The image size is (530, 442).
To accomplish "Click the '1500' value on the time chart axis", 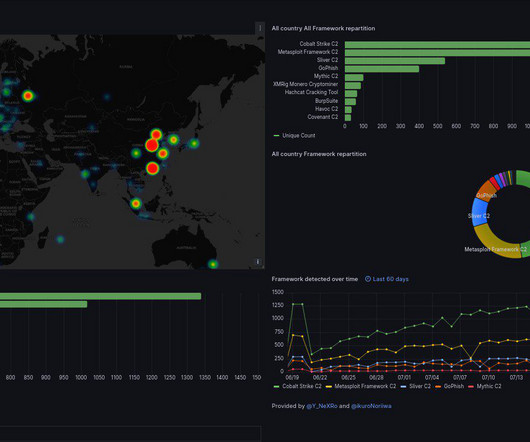I will point(278,292).
